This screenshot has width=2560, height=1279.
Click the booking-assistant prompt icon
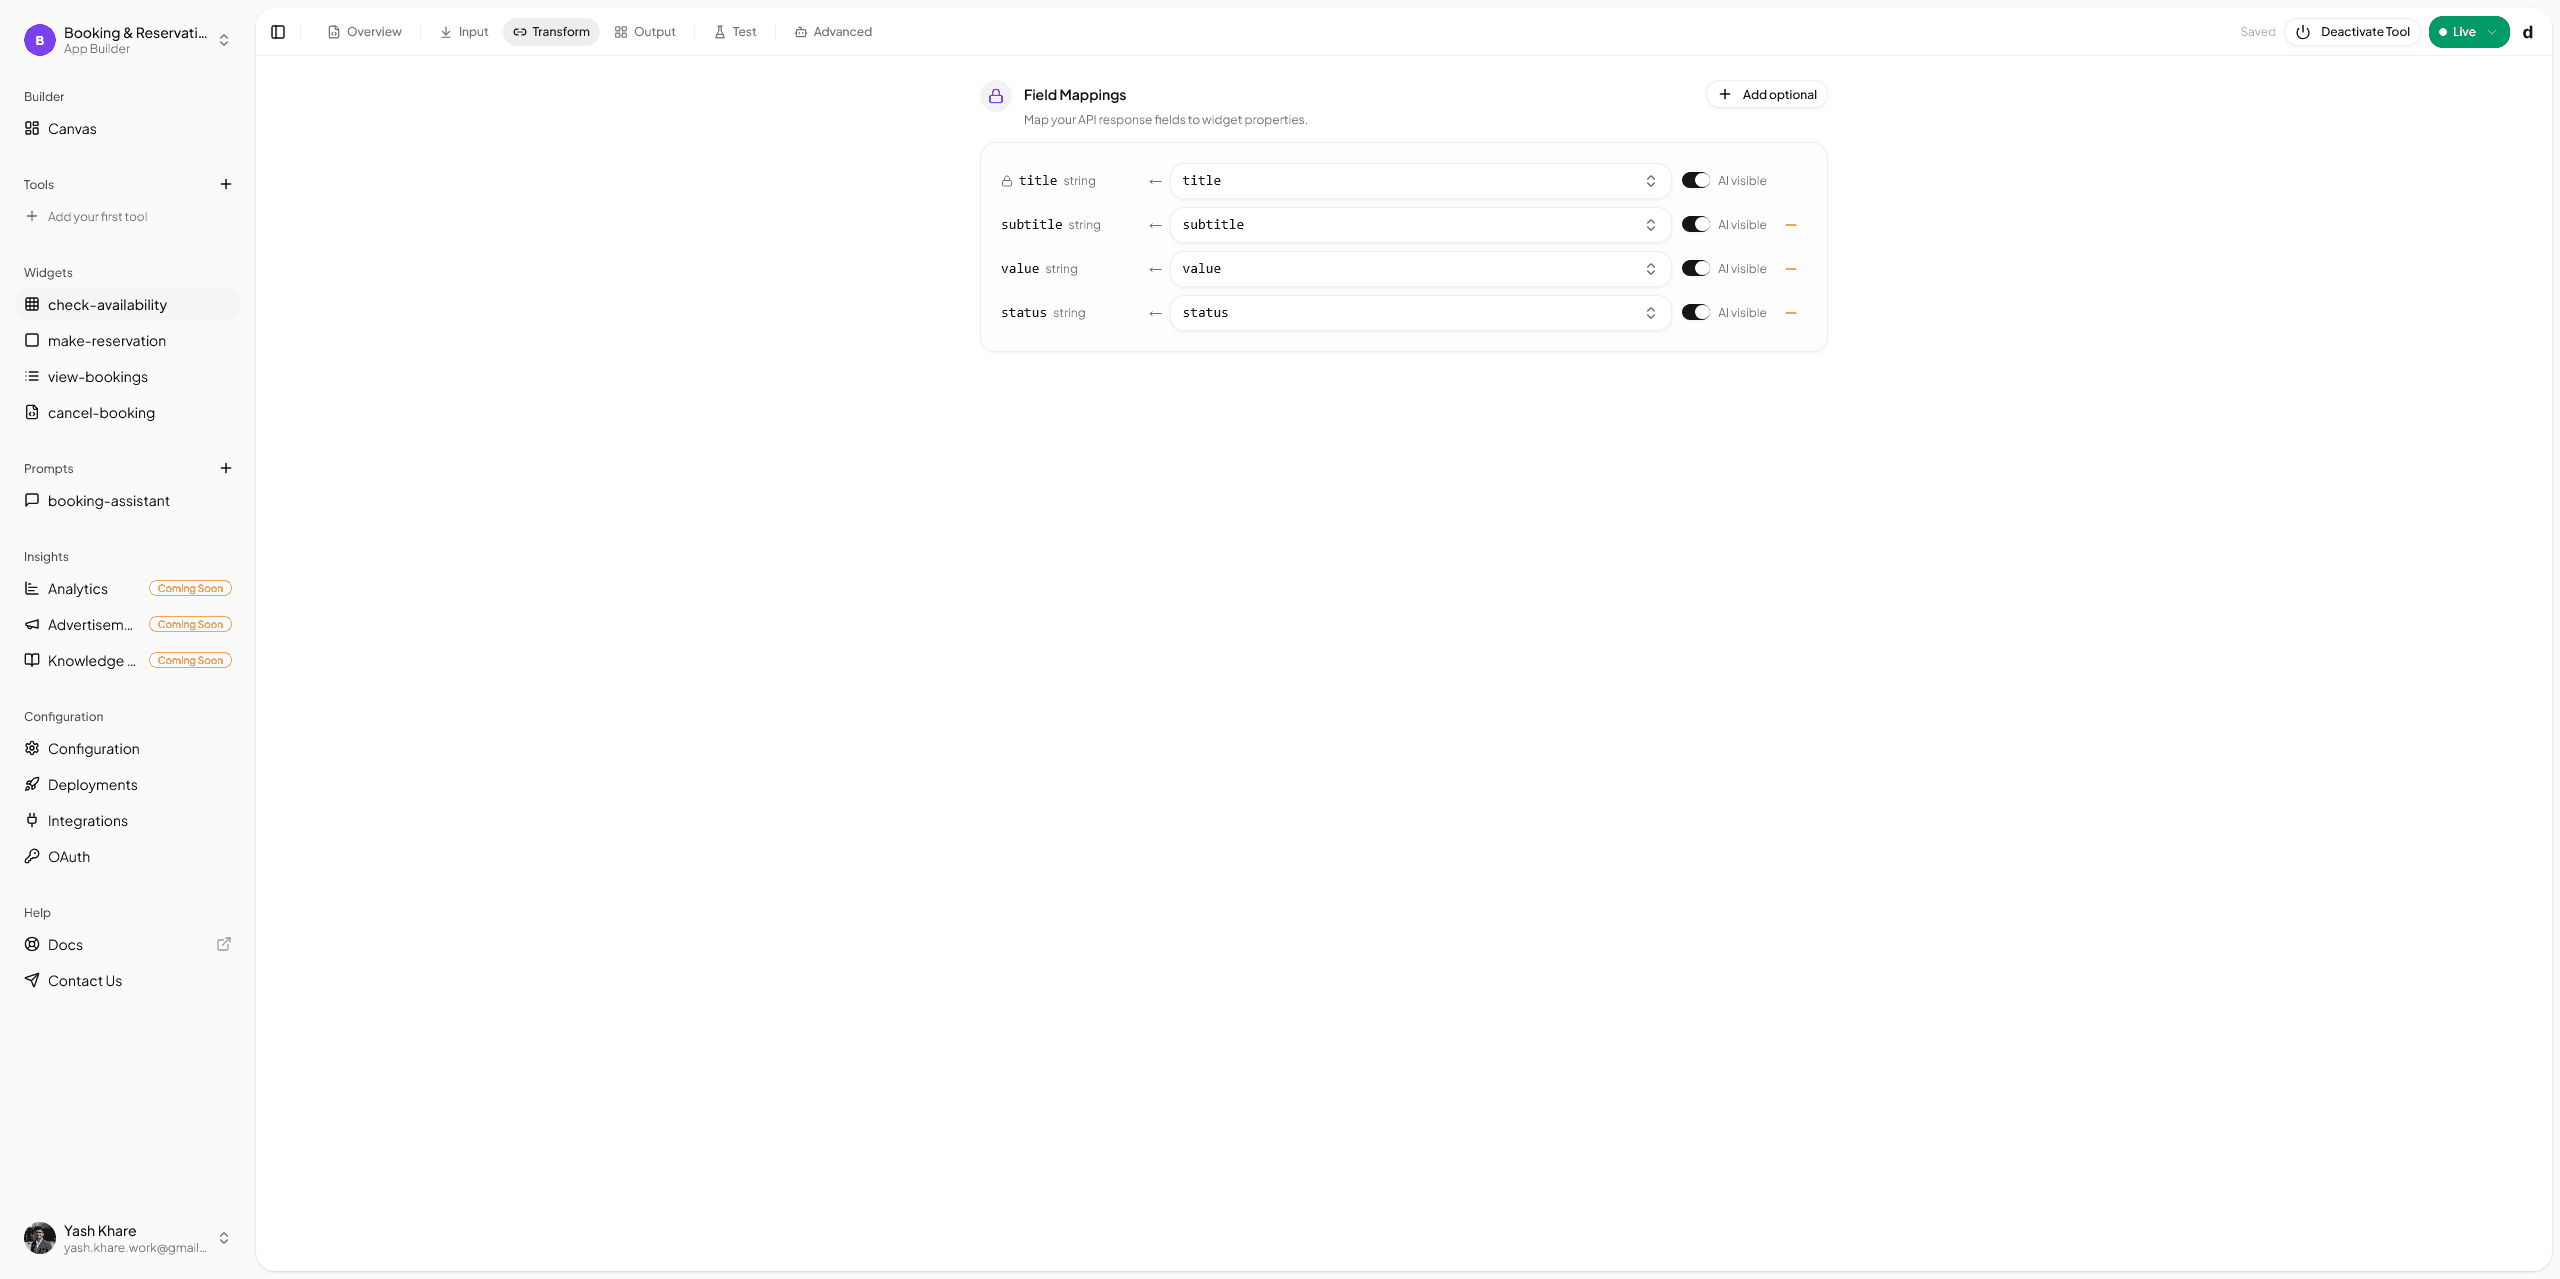coord(31,500)
